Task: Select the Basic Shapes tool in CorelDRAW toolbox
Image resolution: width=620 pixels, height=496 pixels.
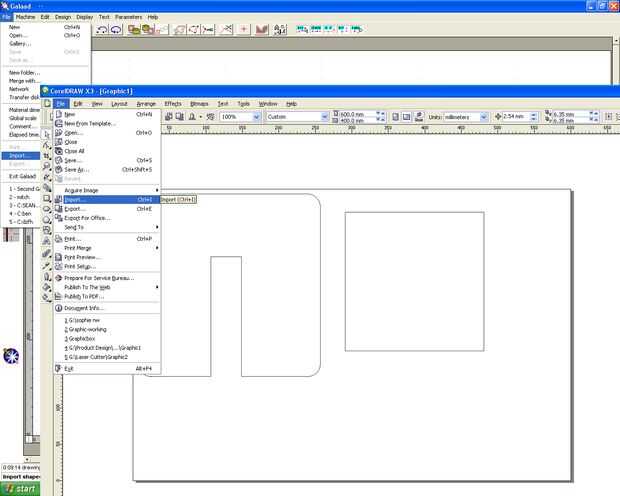Action: pos(47,230)
